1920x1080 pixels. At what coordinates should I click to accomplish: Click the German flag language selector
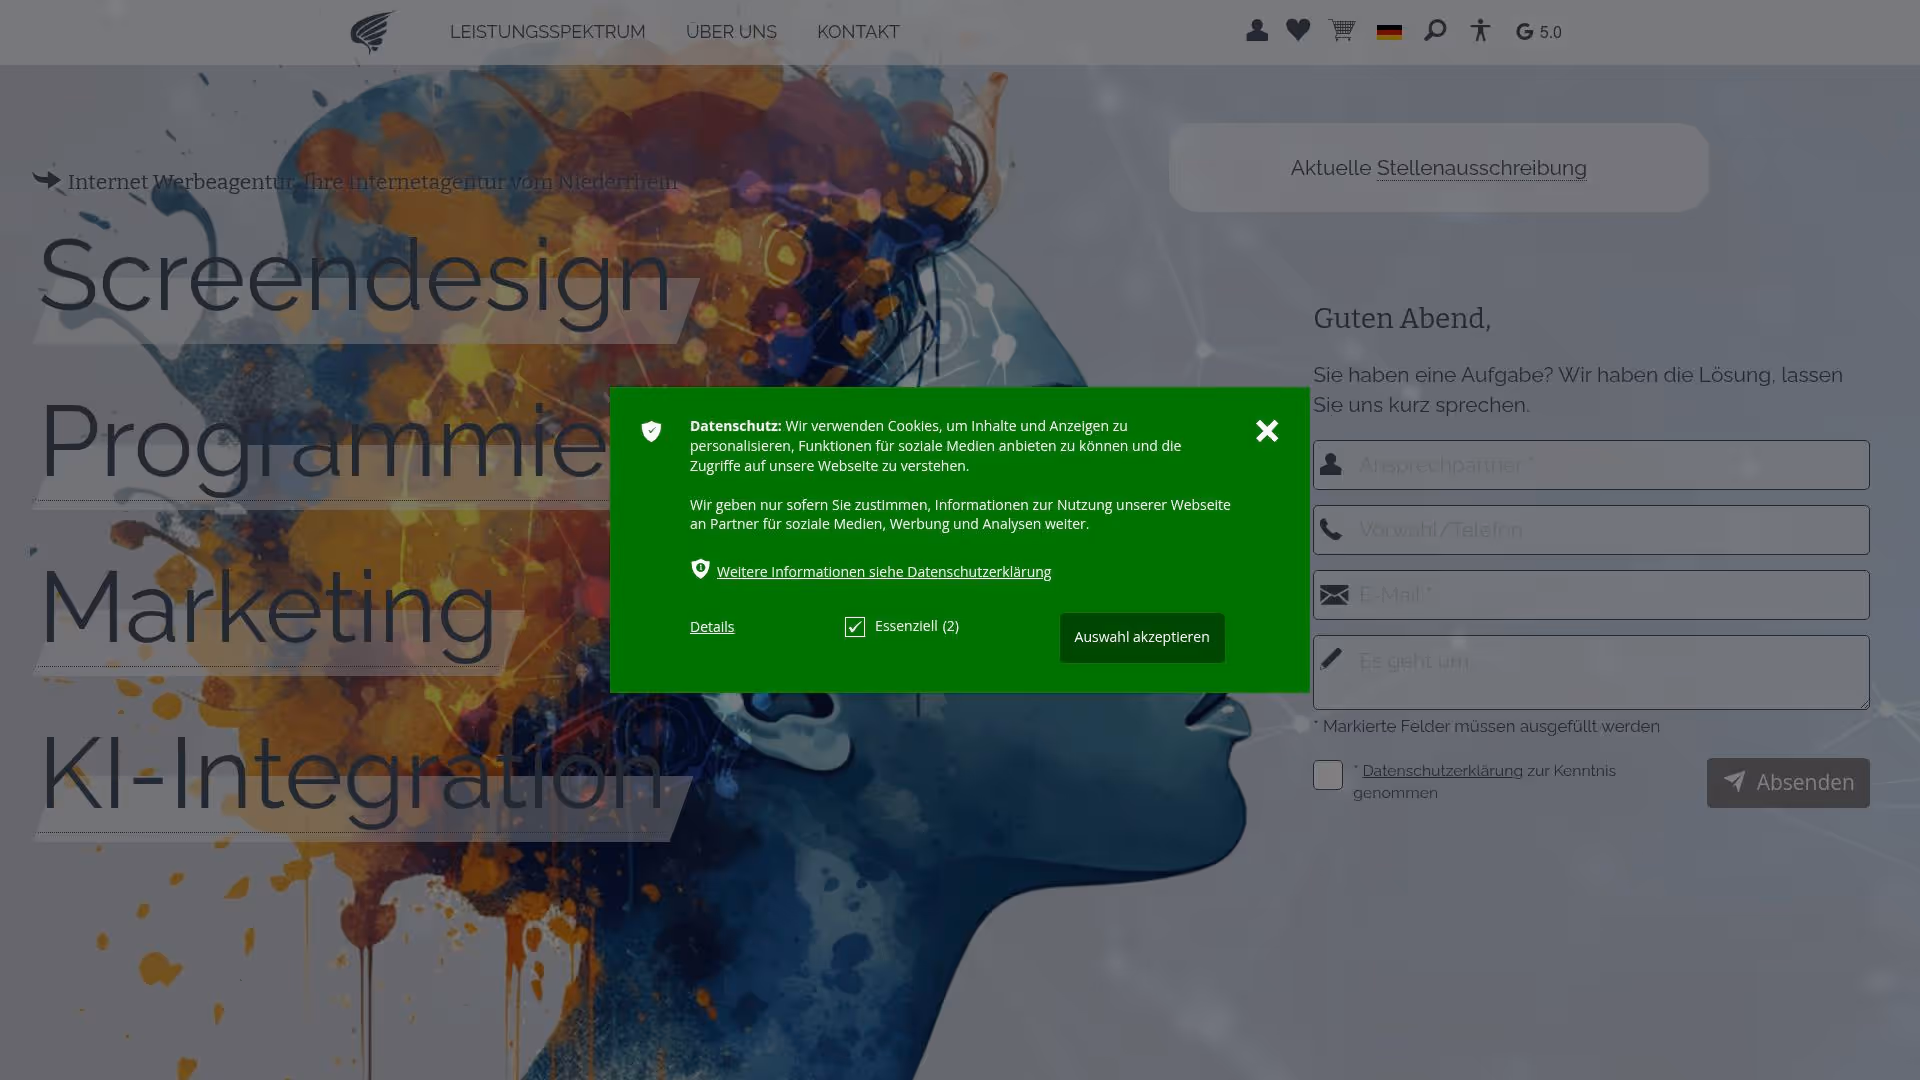coord(1389,32)
